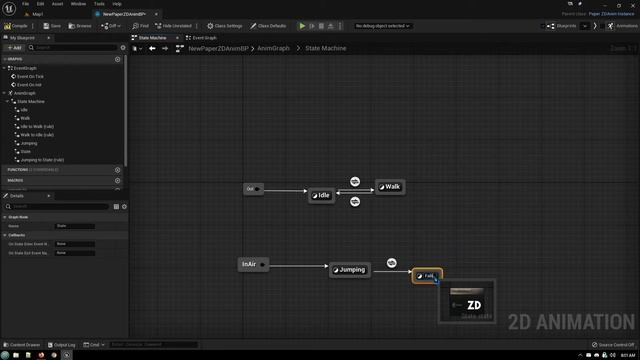Image resolution: width=640 pixels, height=360 pixels.
Task: Open the Edit menu
Action: (x=40, y=4)
